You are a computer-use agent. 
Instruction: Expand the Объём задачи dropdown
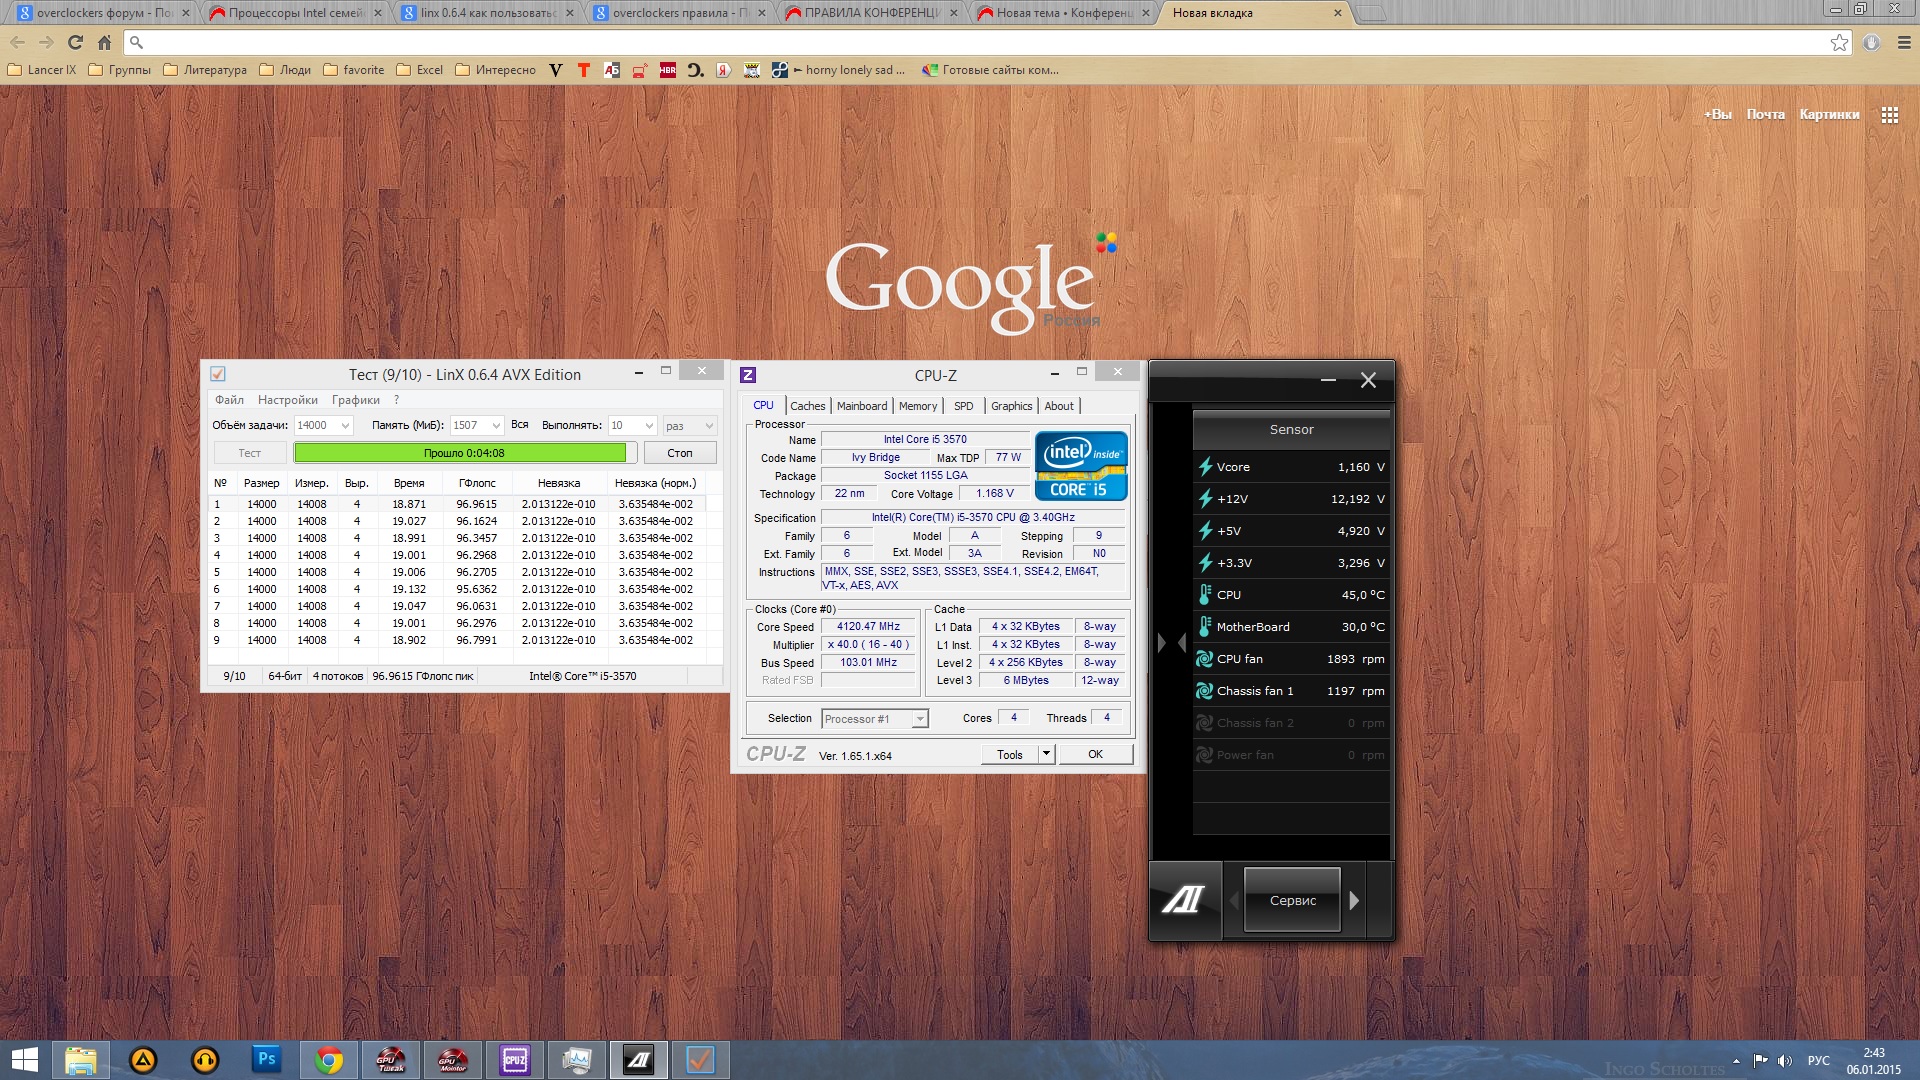click(345, 425)
